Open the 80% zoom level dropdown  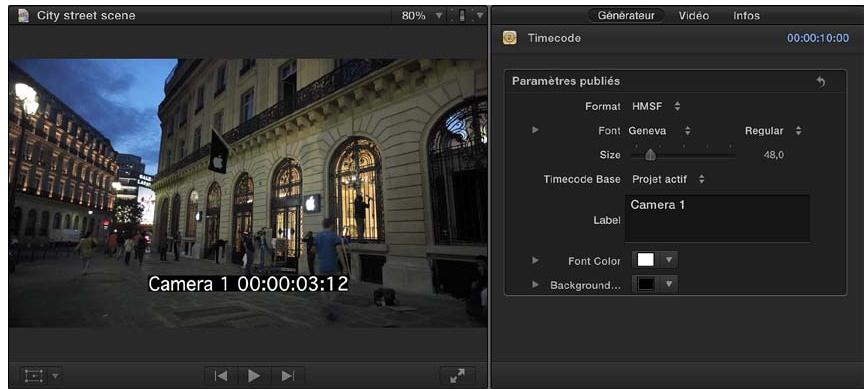(421, 16)
